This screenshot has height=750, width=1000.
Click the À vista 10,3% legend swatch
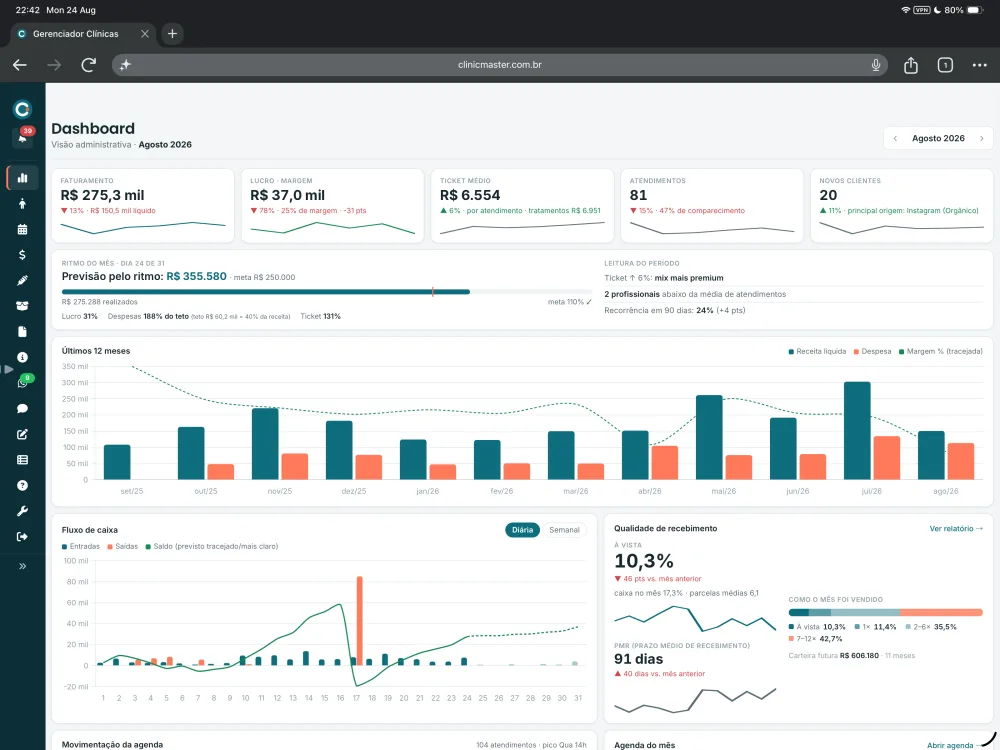point(791,627)
